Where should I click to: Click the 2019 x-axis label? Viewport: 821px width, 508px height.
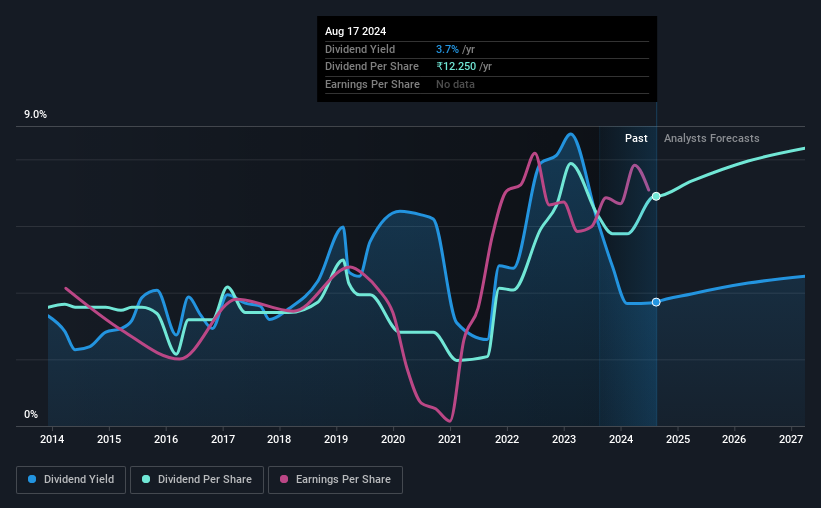point(336,439)
